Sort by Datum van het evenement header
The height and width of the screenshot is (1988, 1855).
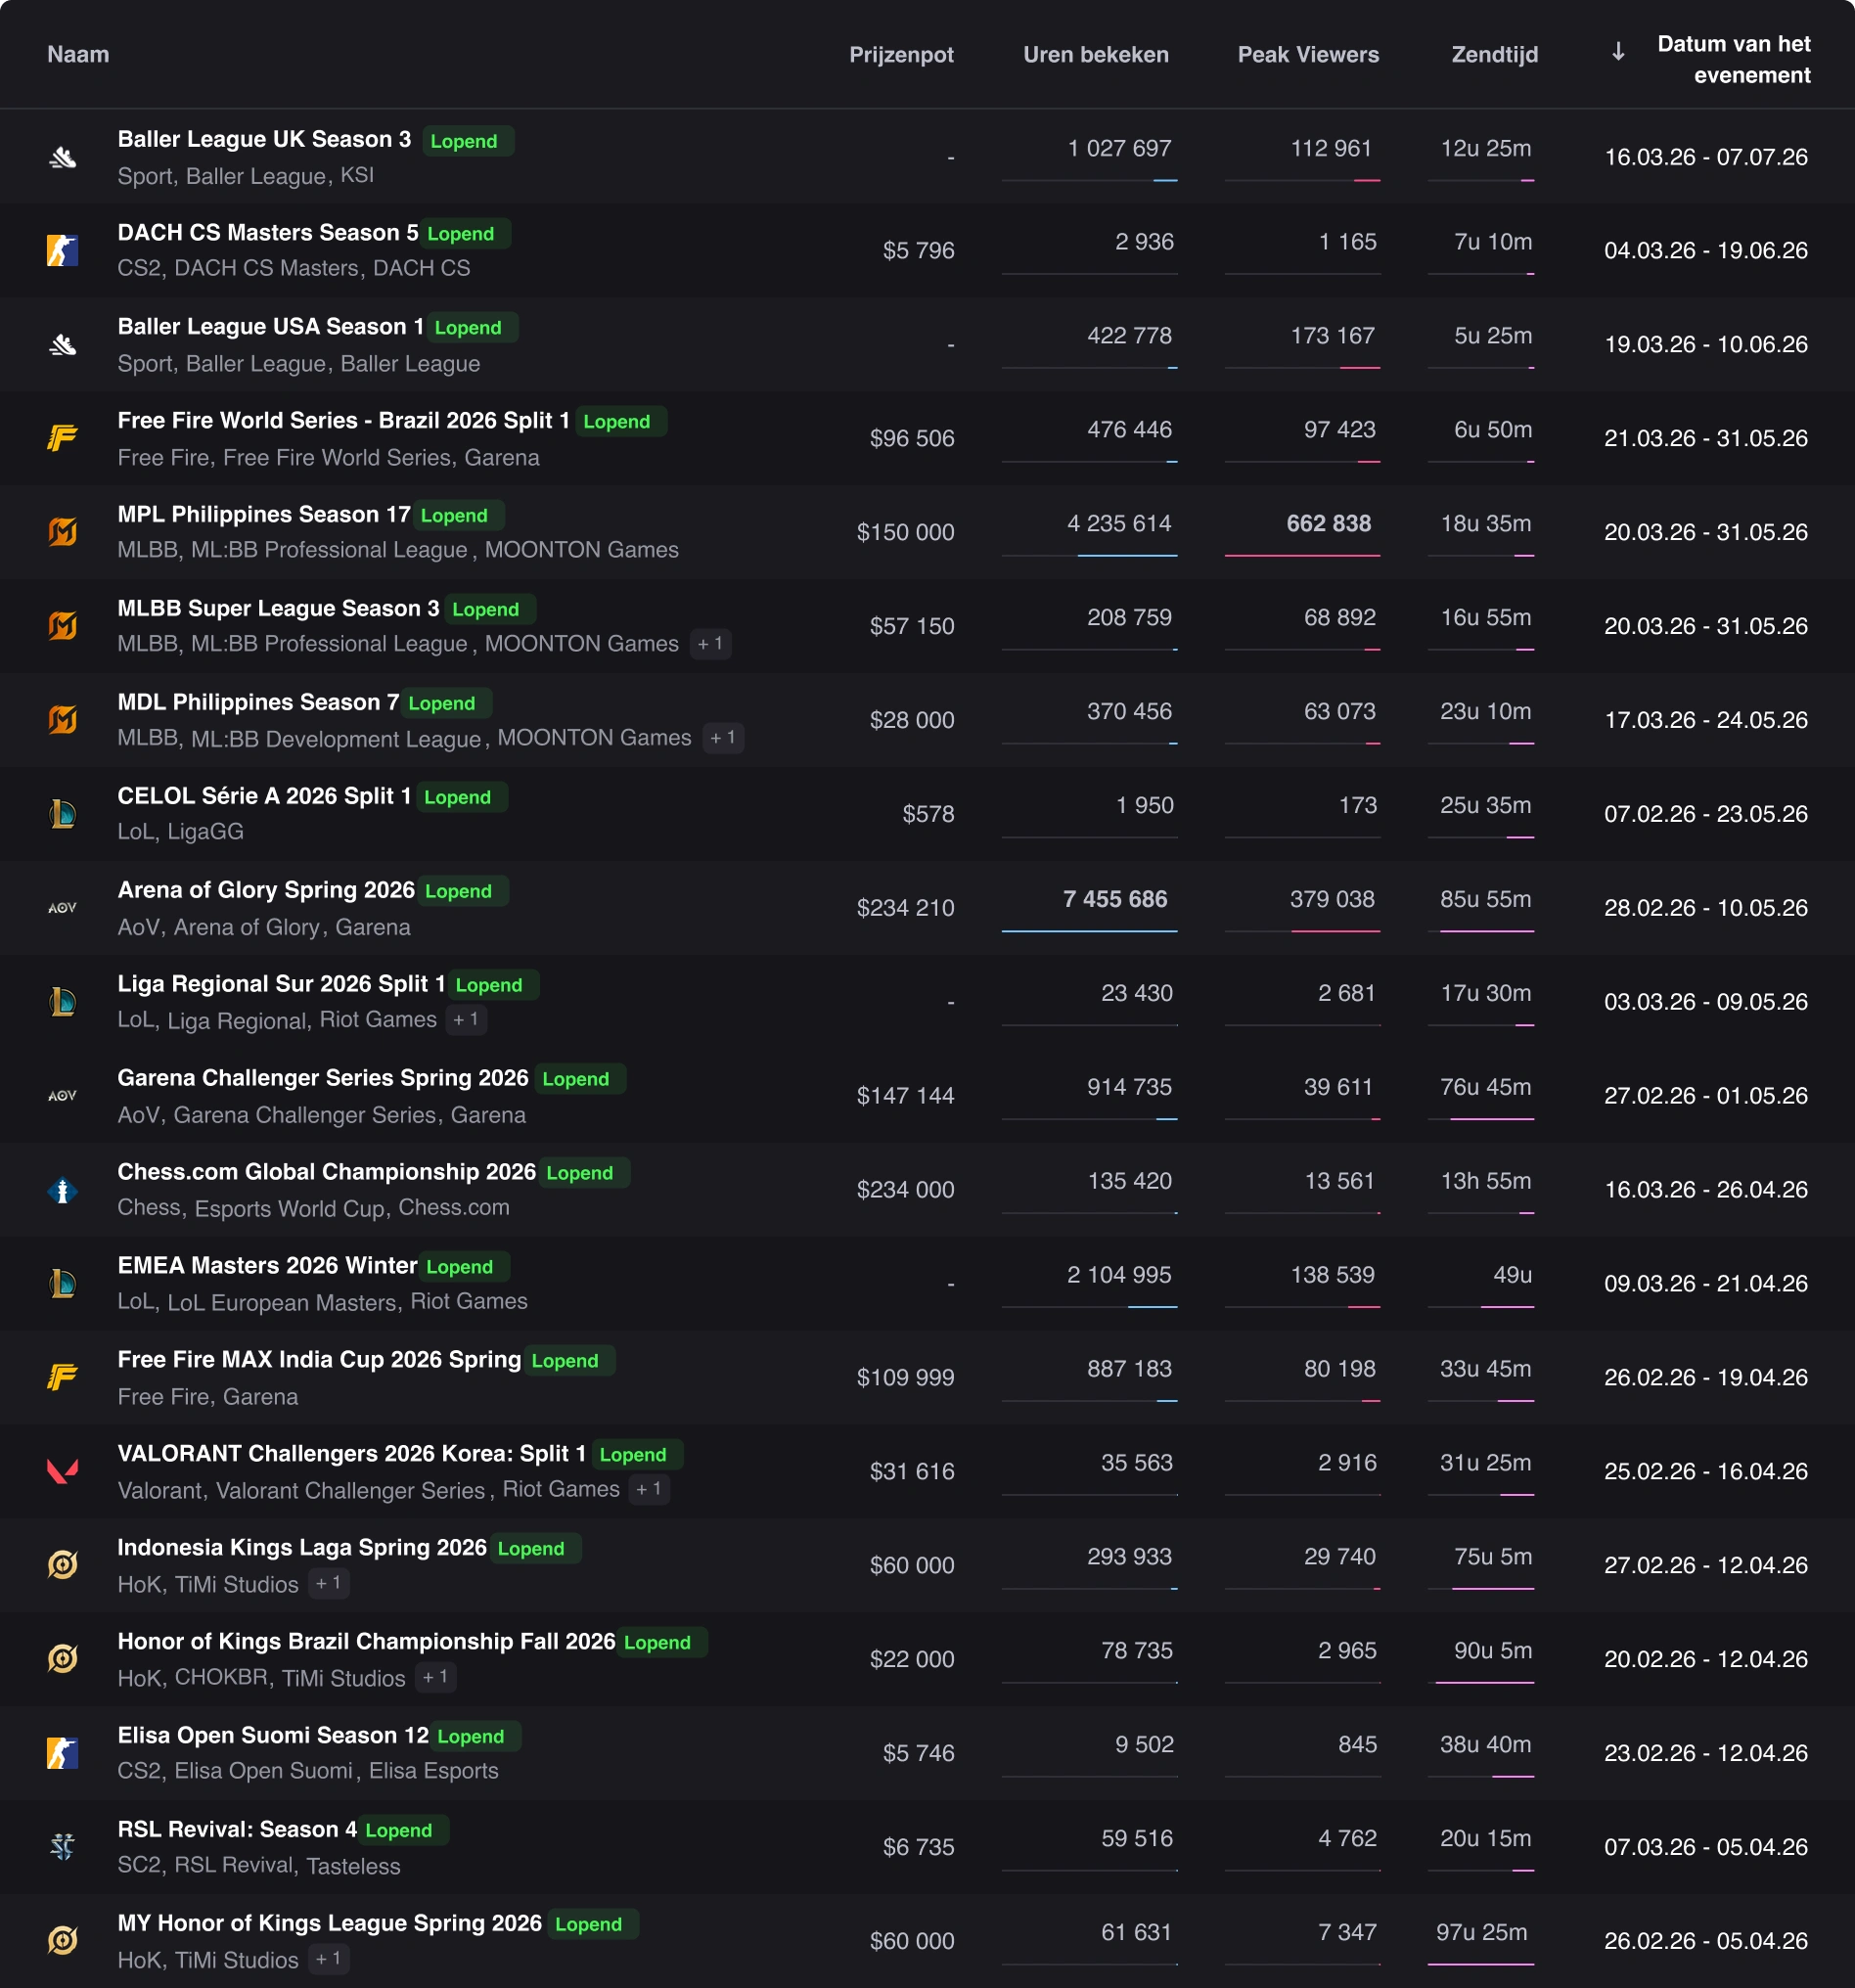click(1734, 59)
